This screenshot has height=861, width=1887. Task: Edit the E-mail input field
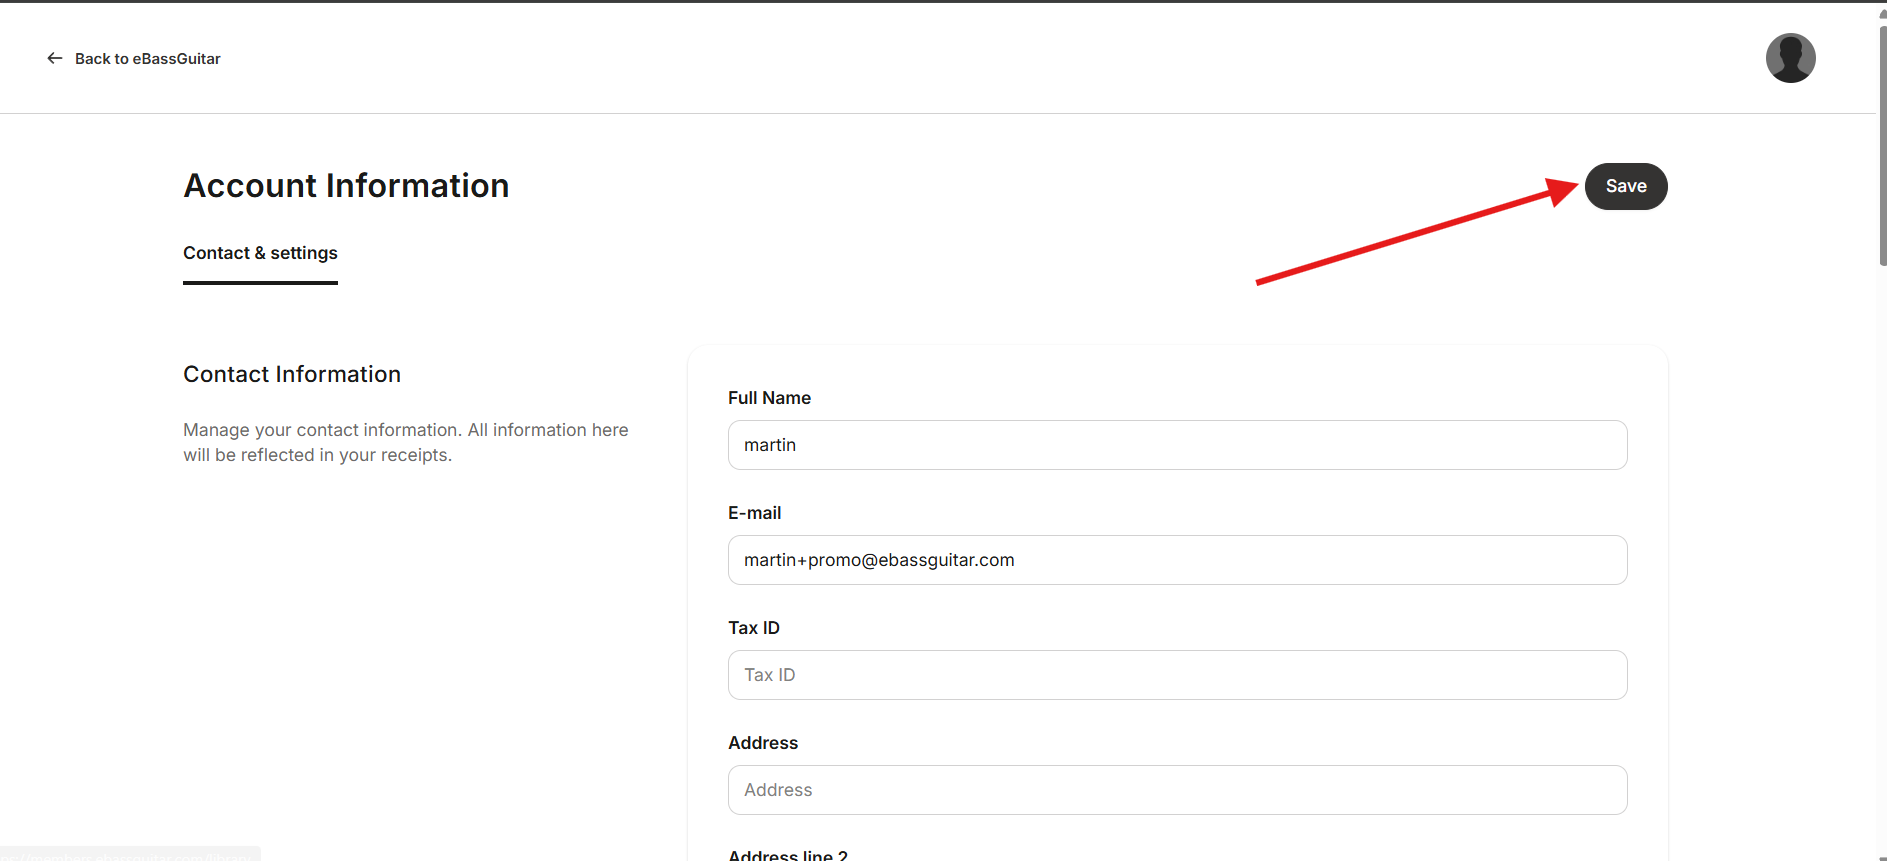tap(1177, 560)
